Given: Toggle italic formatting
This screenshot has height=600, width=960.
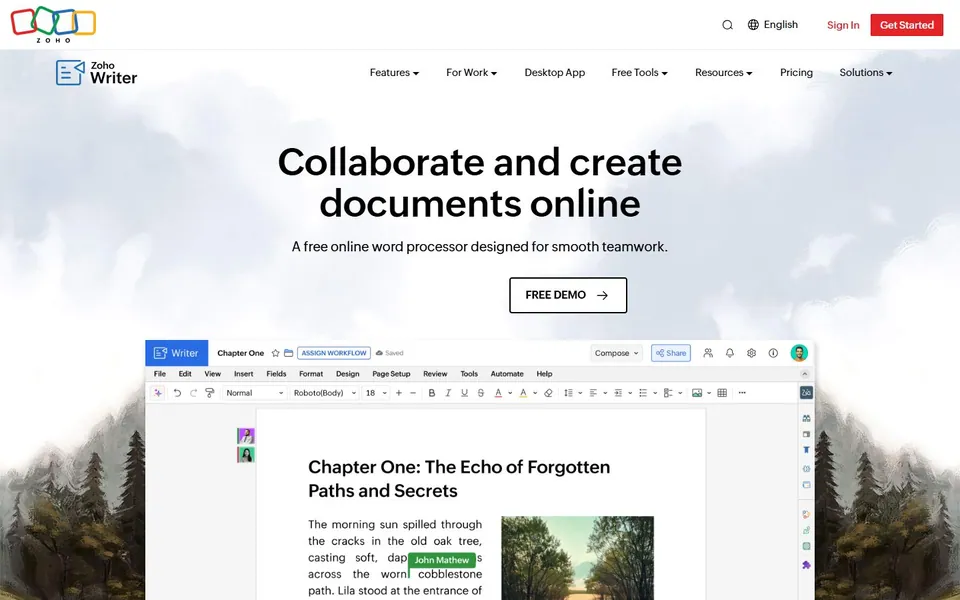Looking at the screenshot, I should click(x=448, y=393).
